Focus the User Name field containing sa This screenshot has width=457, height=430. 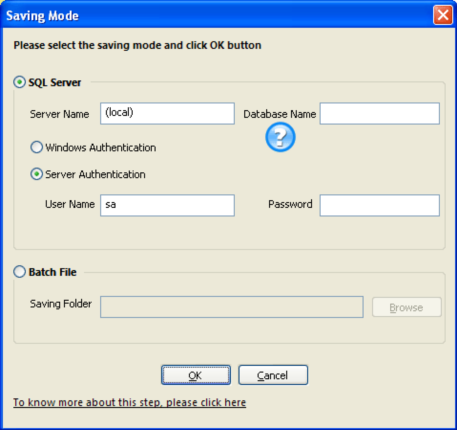point(167,205)
